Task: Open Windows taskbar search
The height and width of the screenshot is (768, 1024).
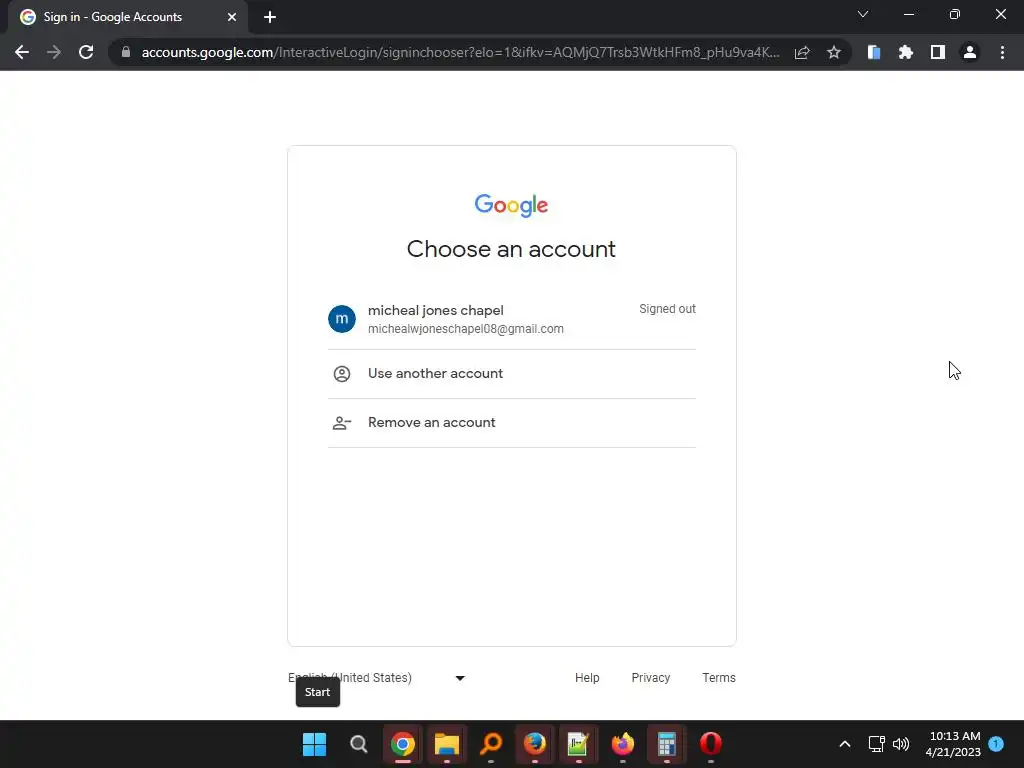Action: [359, 744]
